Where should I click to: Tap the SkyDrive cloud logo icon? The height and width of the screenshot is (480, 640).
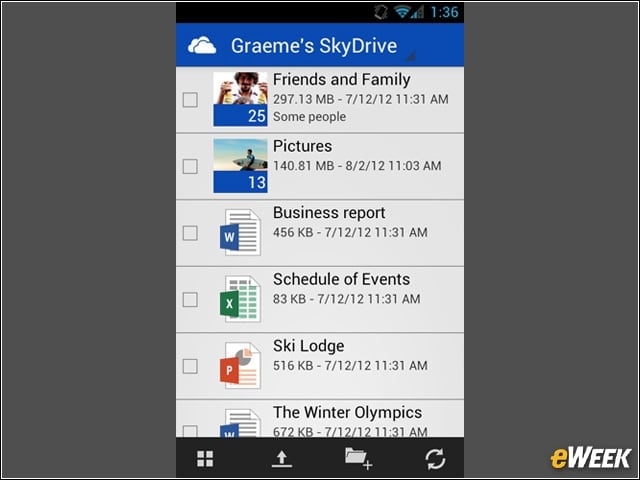tap(202, 45)
